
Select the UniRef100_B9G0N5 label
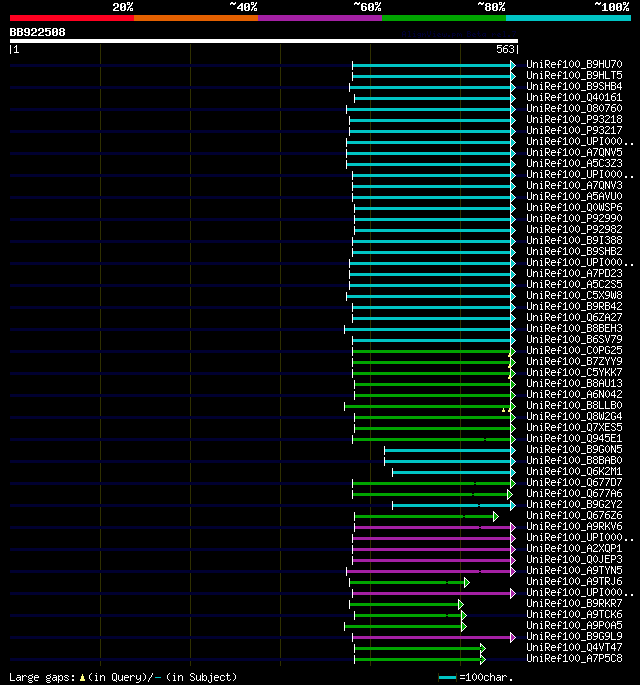(574, 450)
